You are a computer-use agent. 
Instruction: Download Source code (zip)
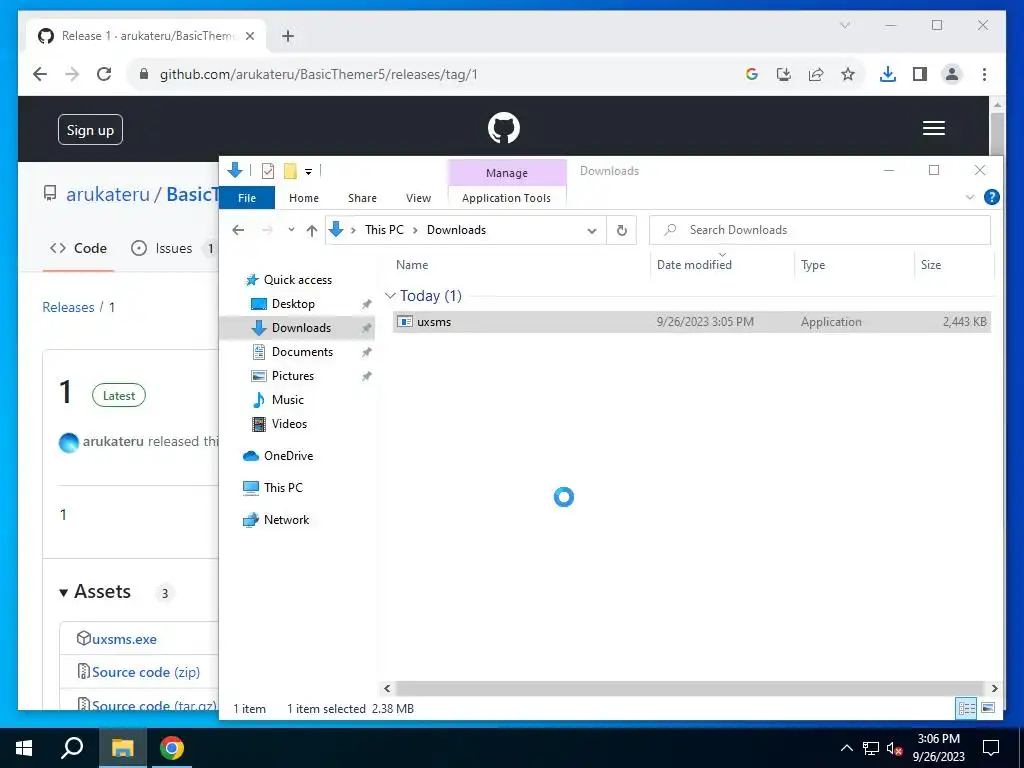146,672
